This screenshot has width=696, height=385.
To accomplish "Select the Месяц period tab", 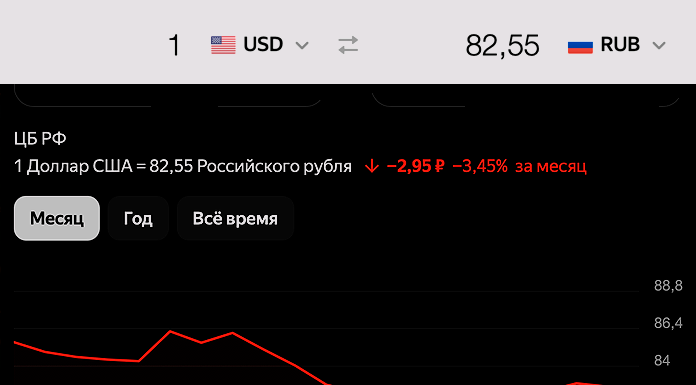I will click(57, 218).
